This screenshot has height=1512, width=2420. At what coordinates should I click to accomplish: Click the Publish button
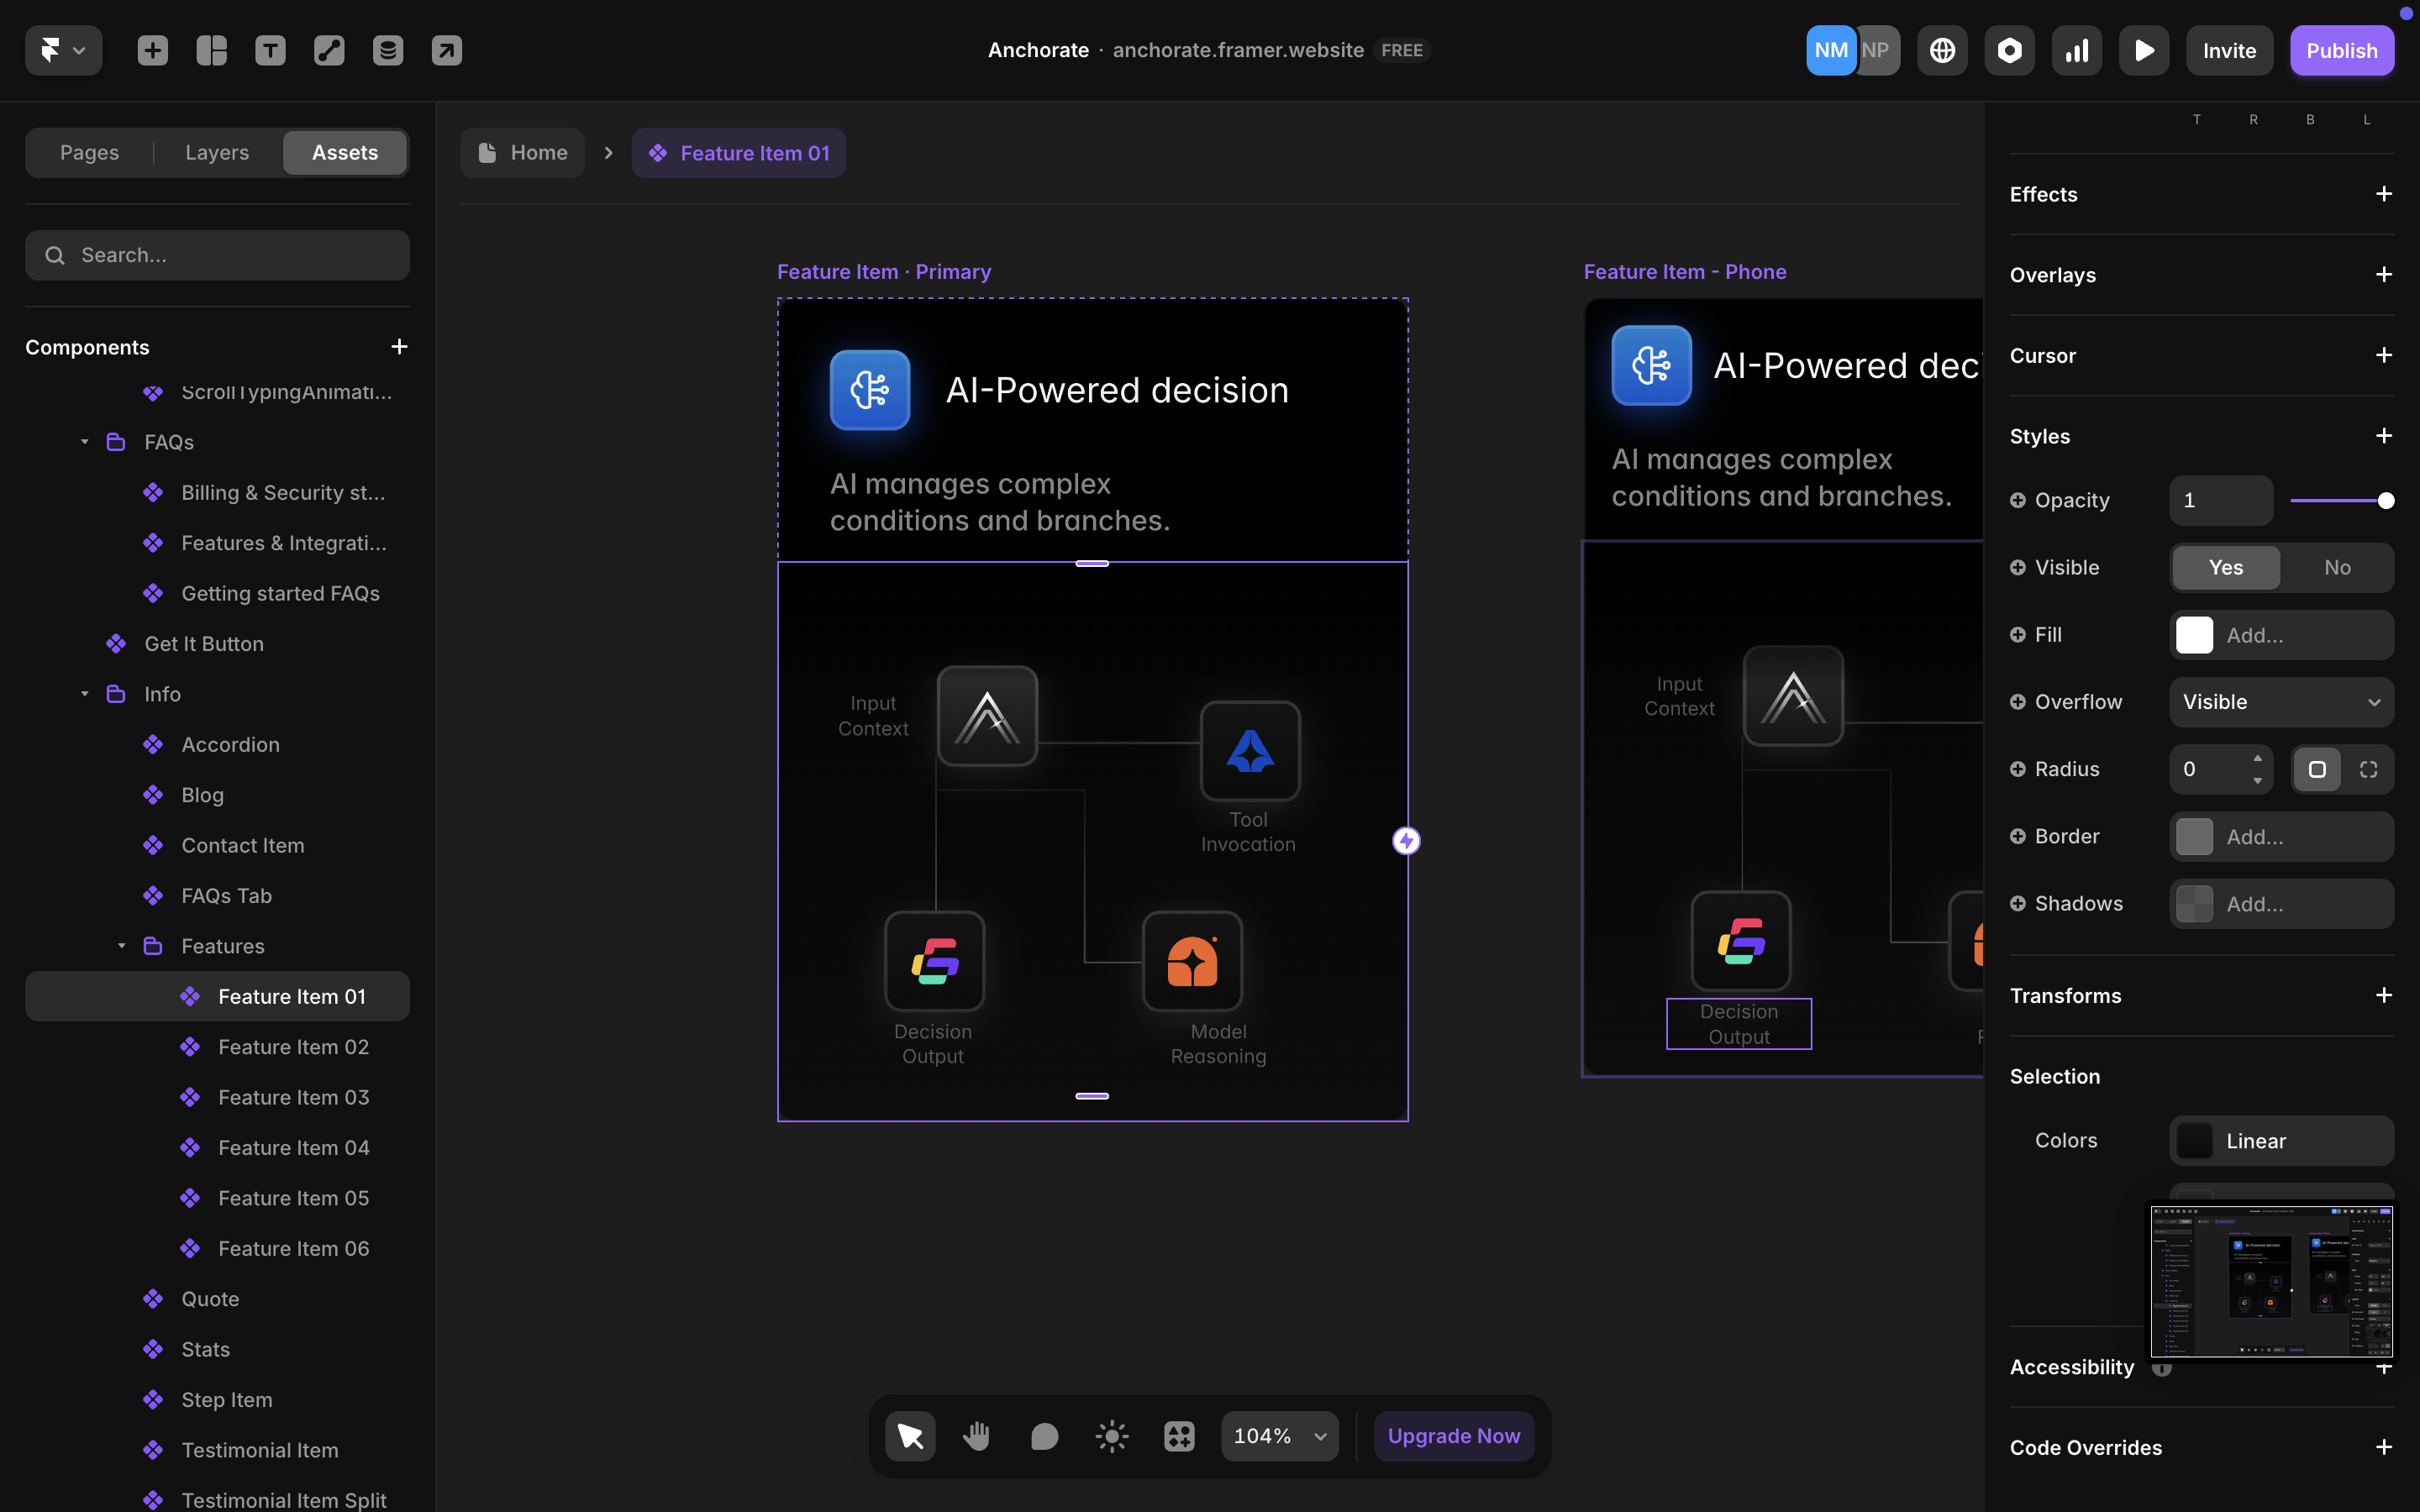2341,50
